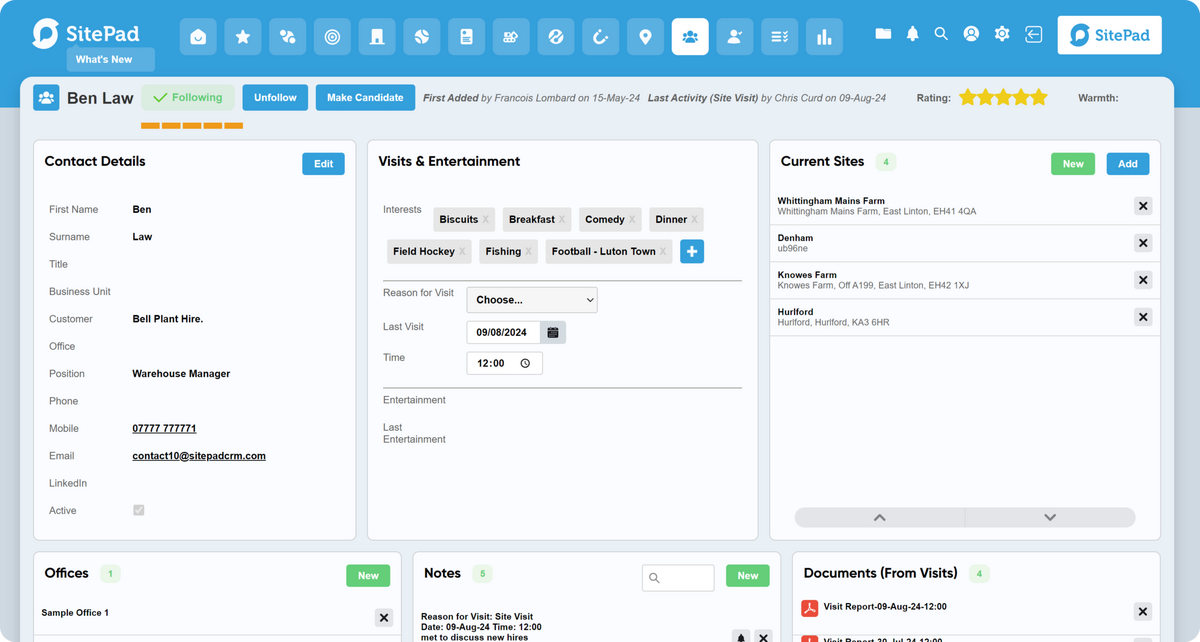Image resolution: width=1200 pixels, height=642 pixels.
Task: Toggle the Active checkbox
Action: click(x=139, y=510)
